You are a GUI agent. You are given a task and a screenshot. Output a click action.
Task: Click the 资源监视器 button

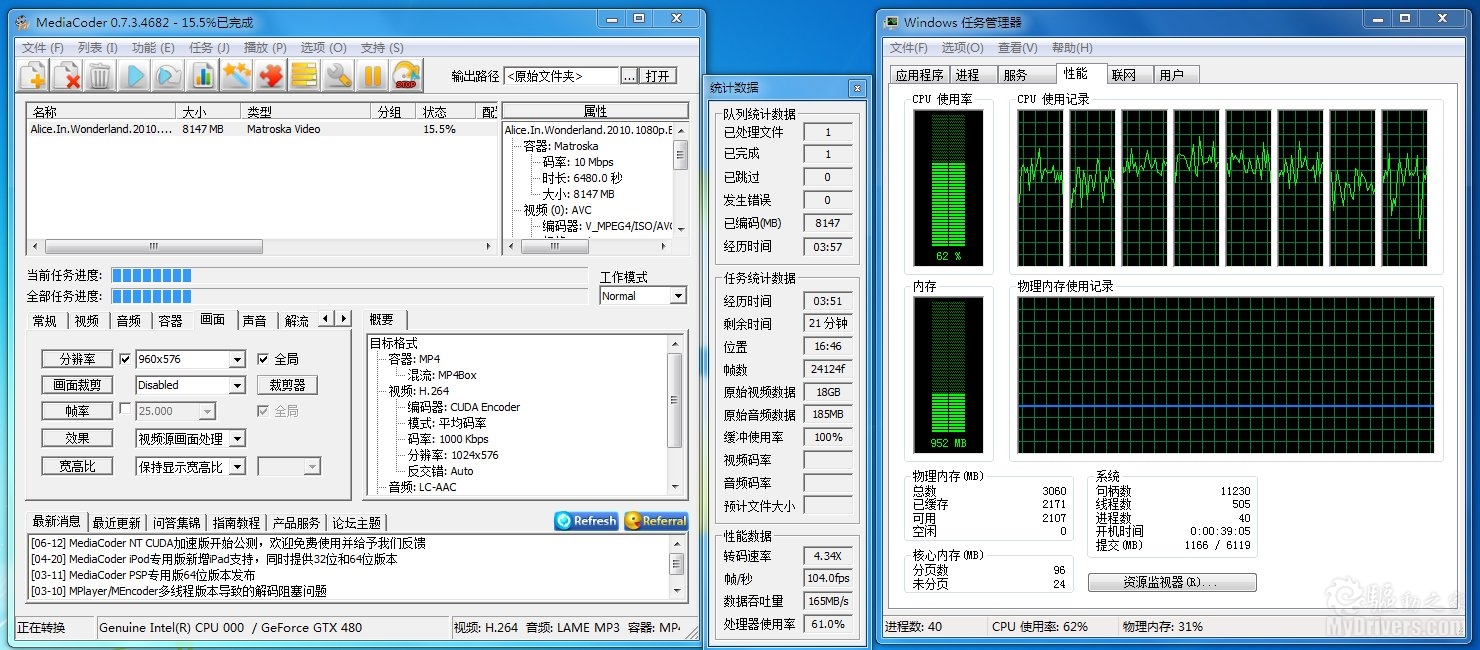pyautogui.click(x=1171, y=582)
